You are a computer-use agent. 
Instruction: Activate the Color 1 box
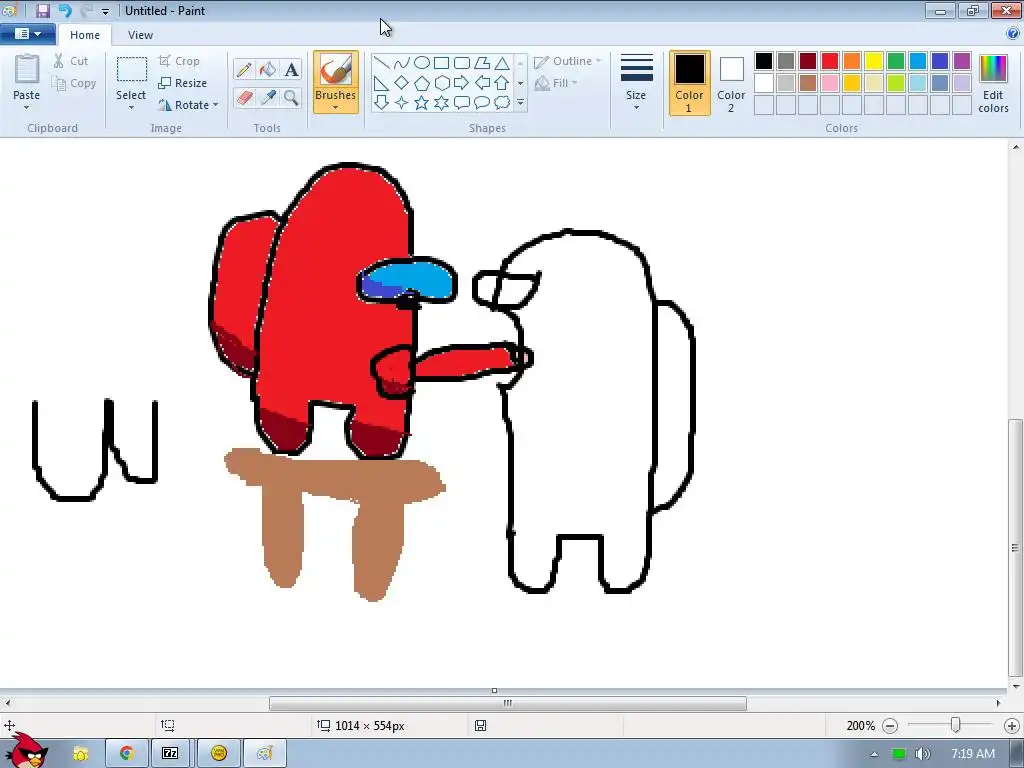pos(690,83)
